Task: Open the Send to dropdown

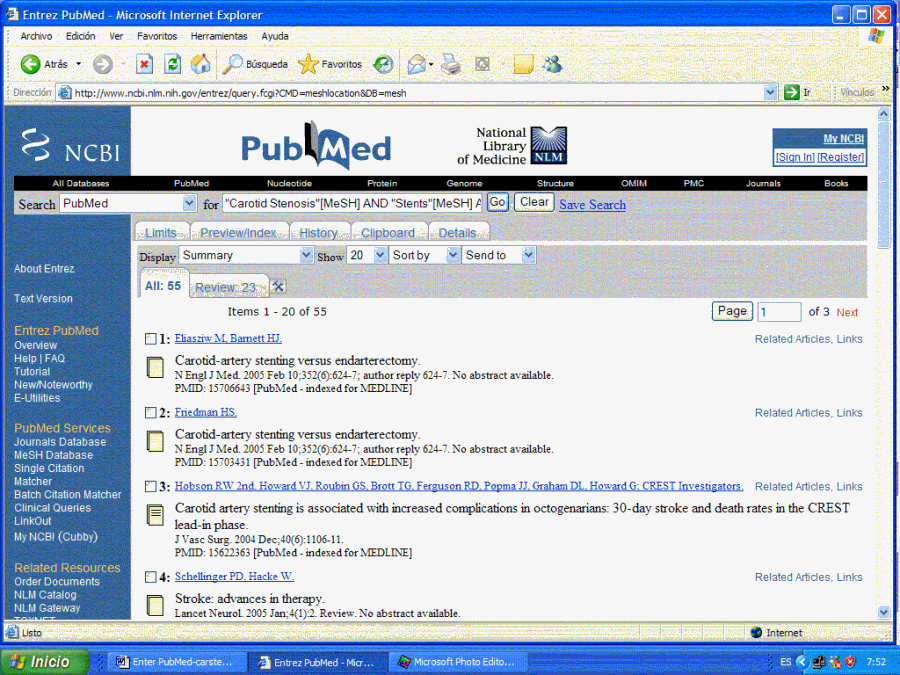Action: pyautogui.click(x=499, y=256)
